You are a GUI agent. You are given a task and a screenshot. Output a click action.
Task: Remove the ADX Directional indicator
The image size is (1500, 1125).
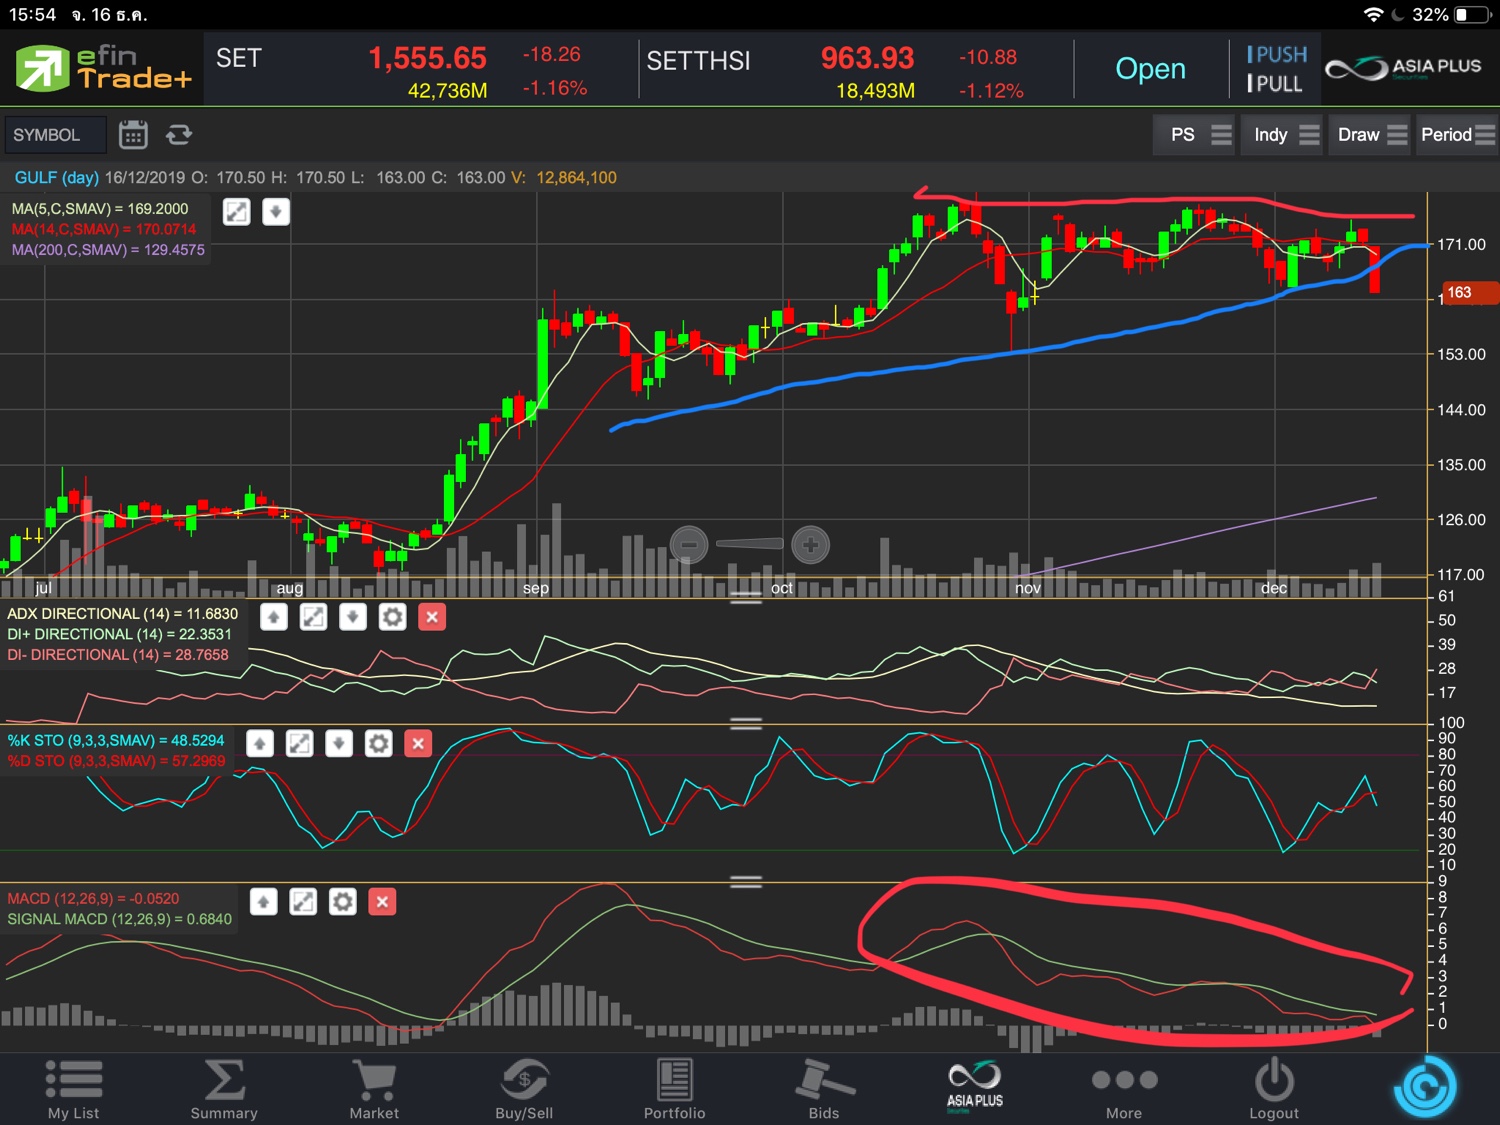[x=432, y=617]
